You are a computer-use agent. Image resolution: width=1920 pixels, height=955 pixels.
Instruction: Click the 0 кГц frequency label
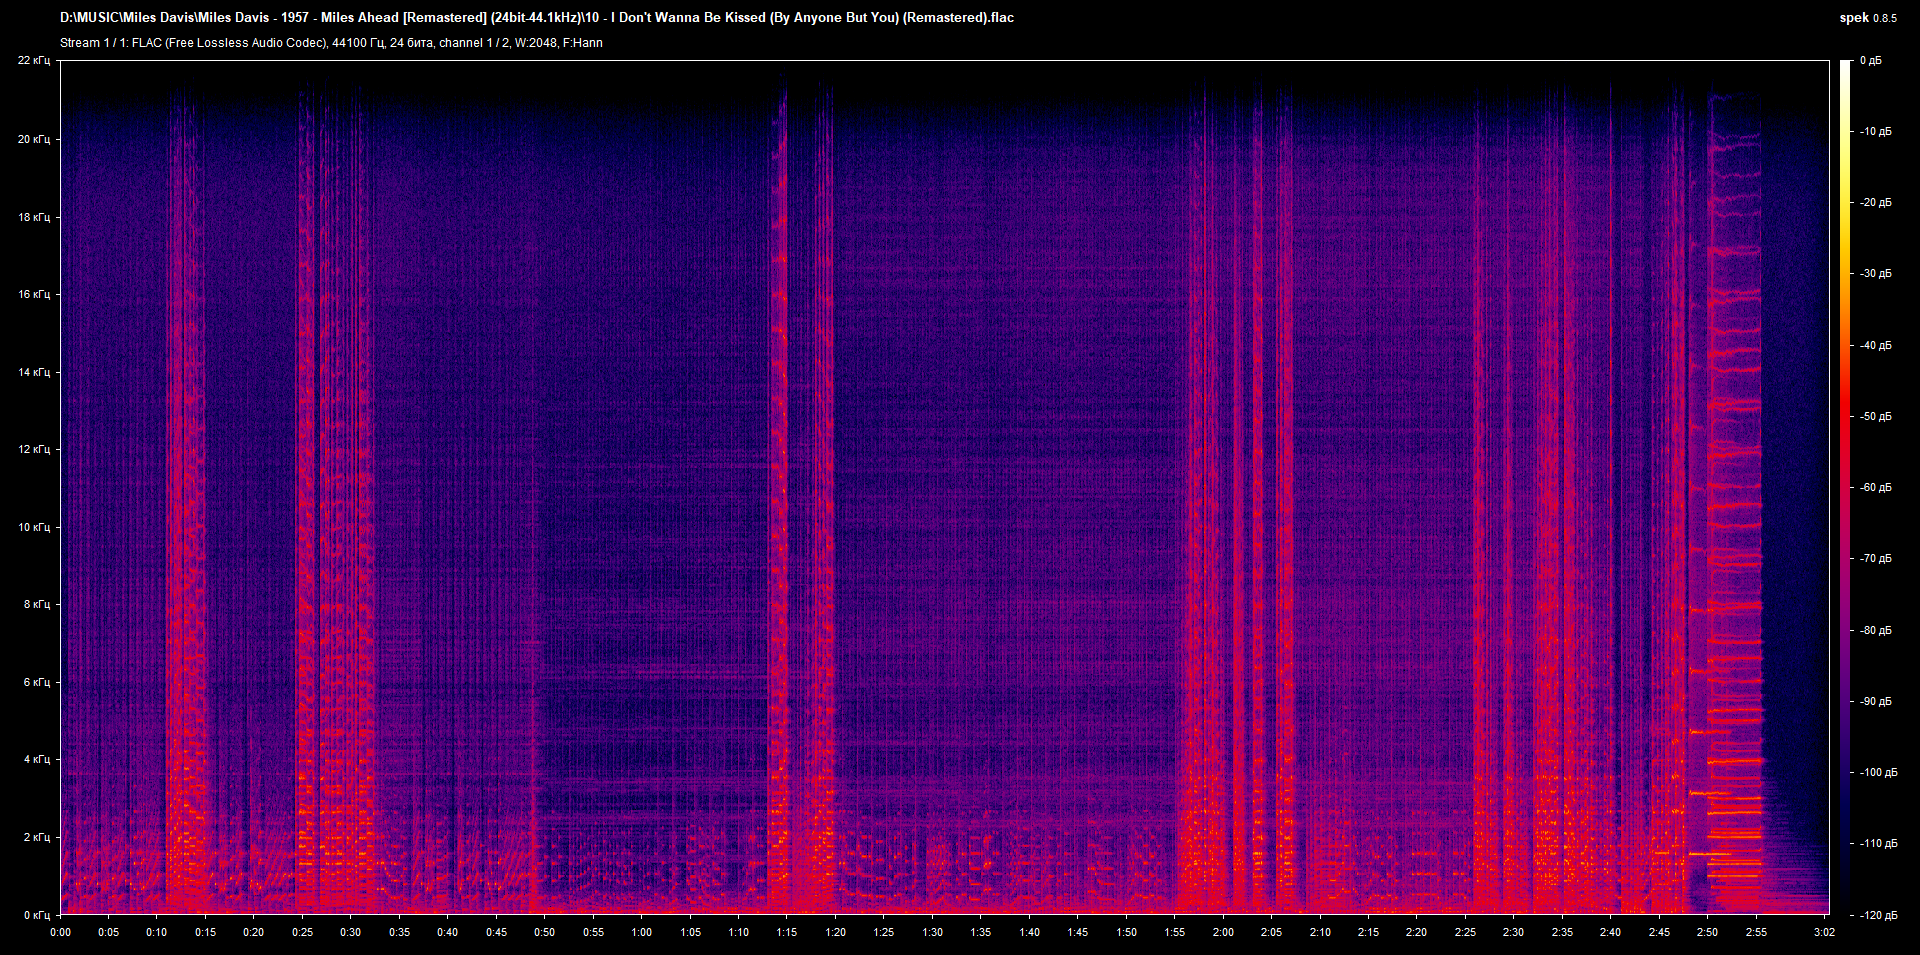coord(37,915)
